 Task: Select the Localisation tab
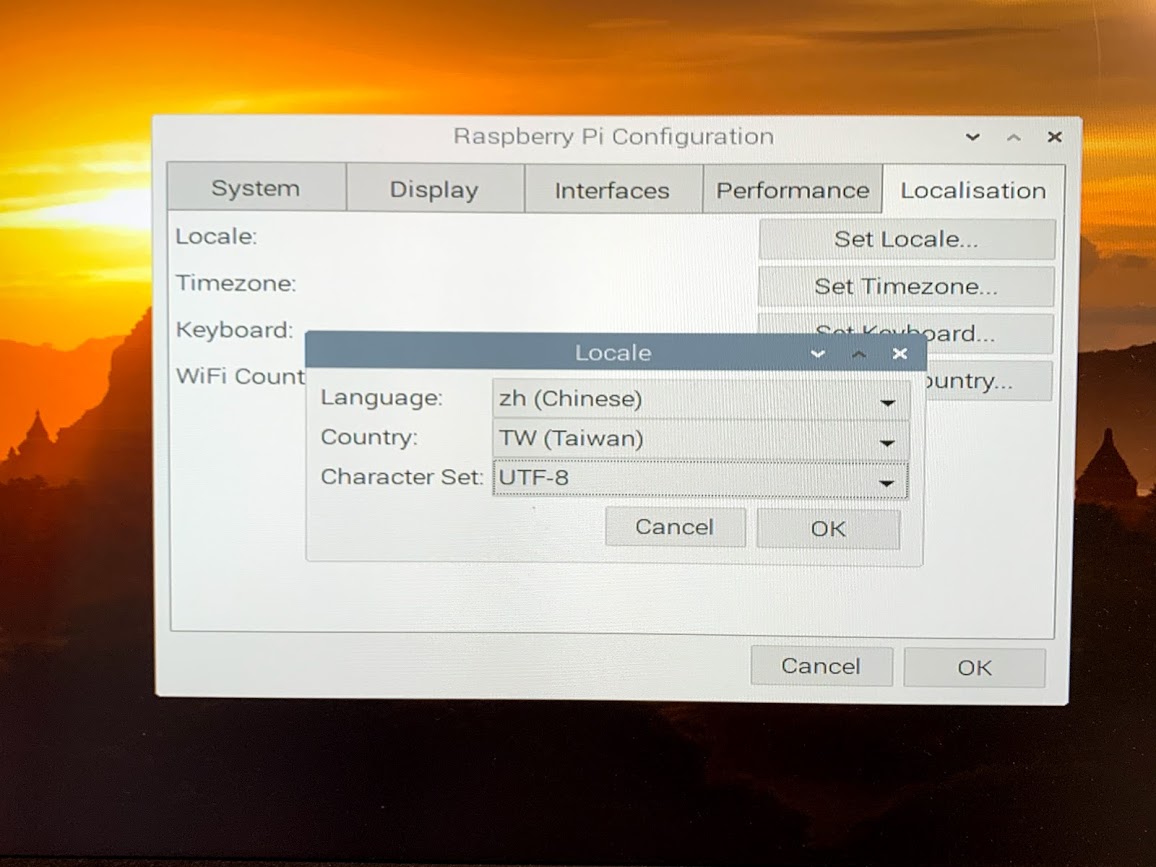(973, 190)
